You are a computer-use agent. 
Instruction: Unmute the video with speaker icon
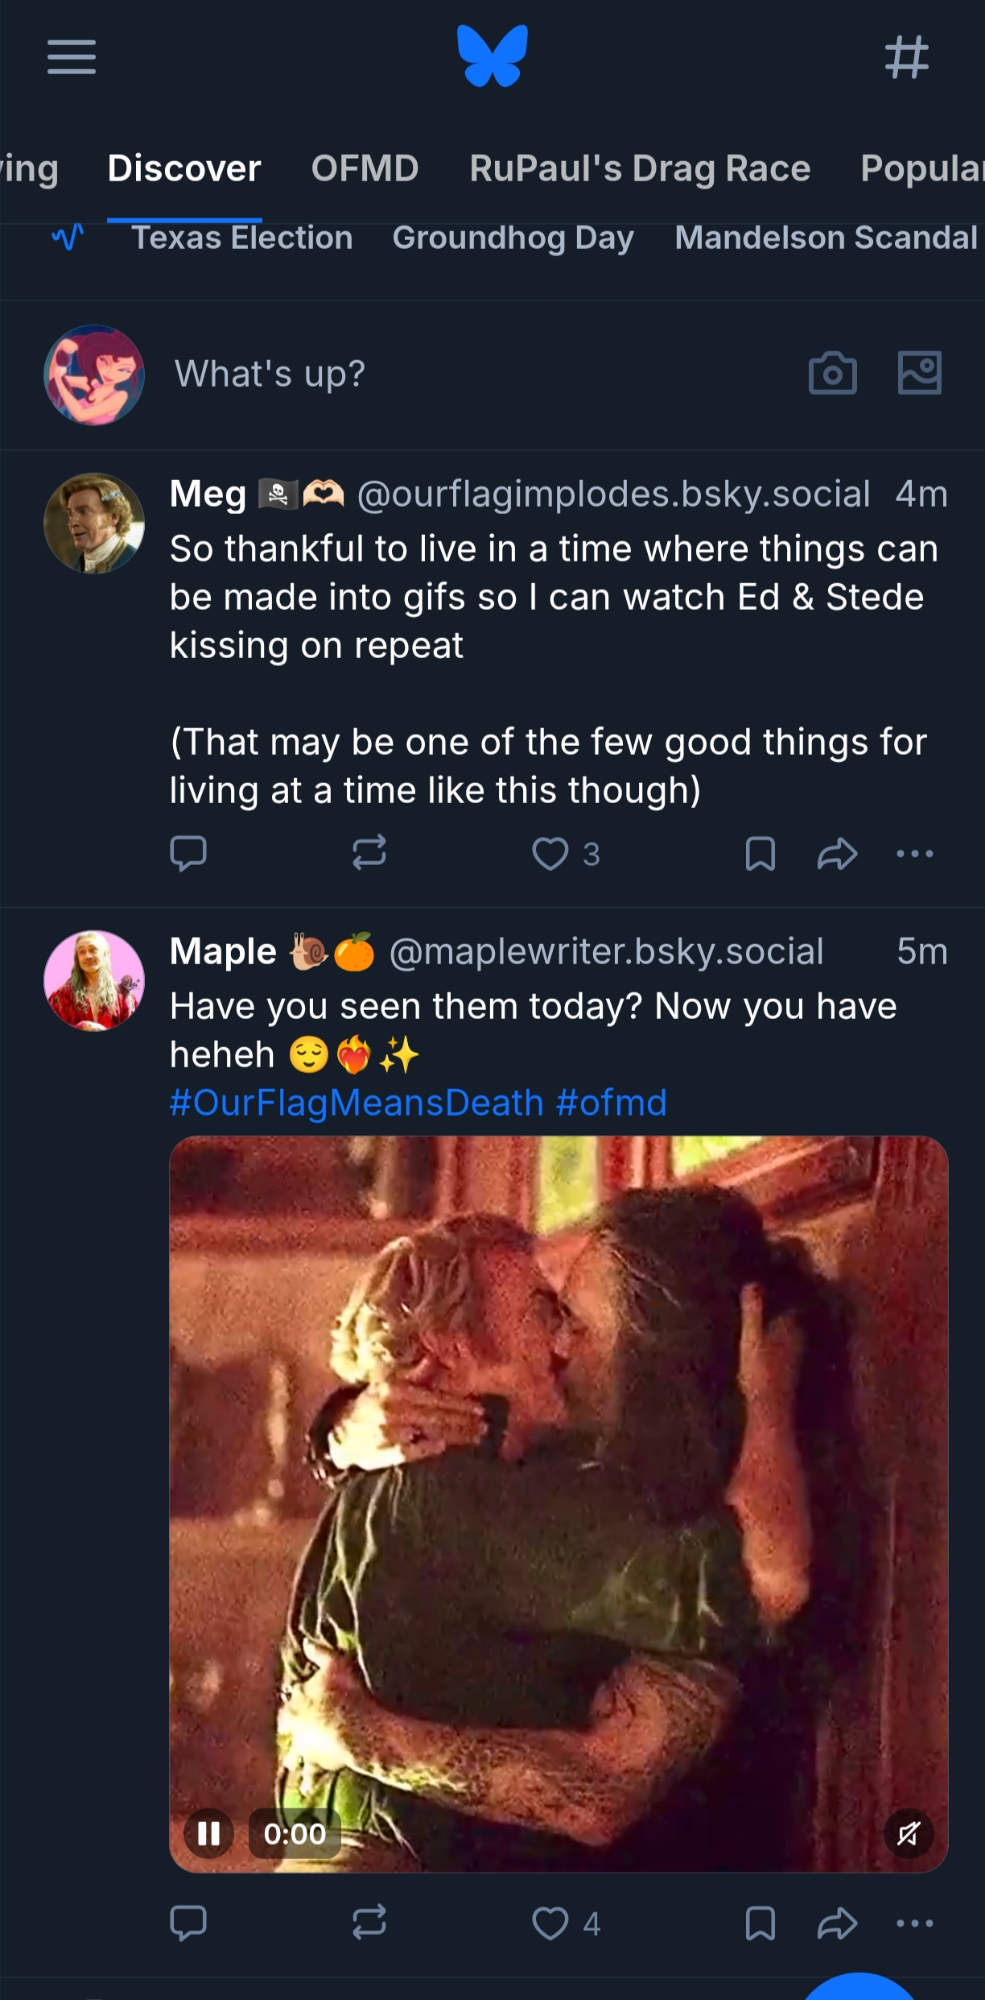pos(908,1833)
